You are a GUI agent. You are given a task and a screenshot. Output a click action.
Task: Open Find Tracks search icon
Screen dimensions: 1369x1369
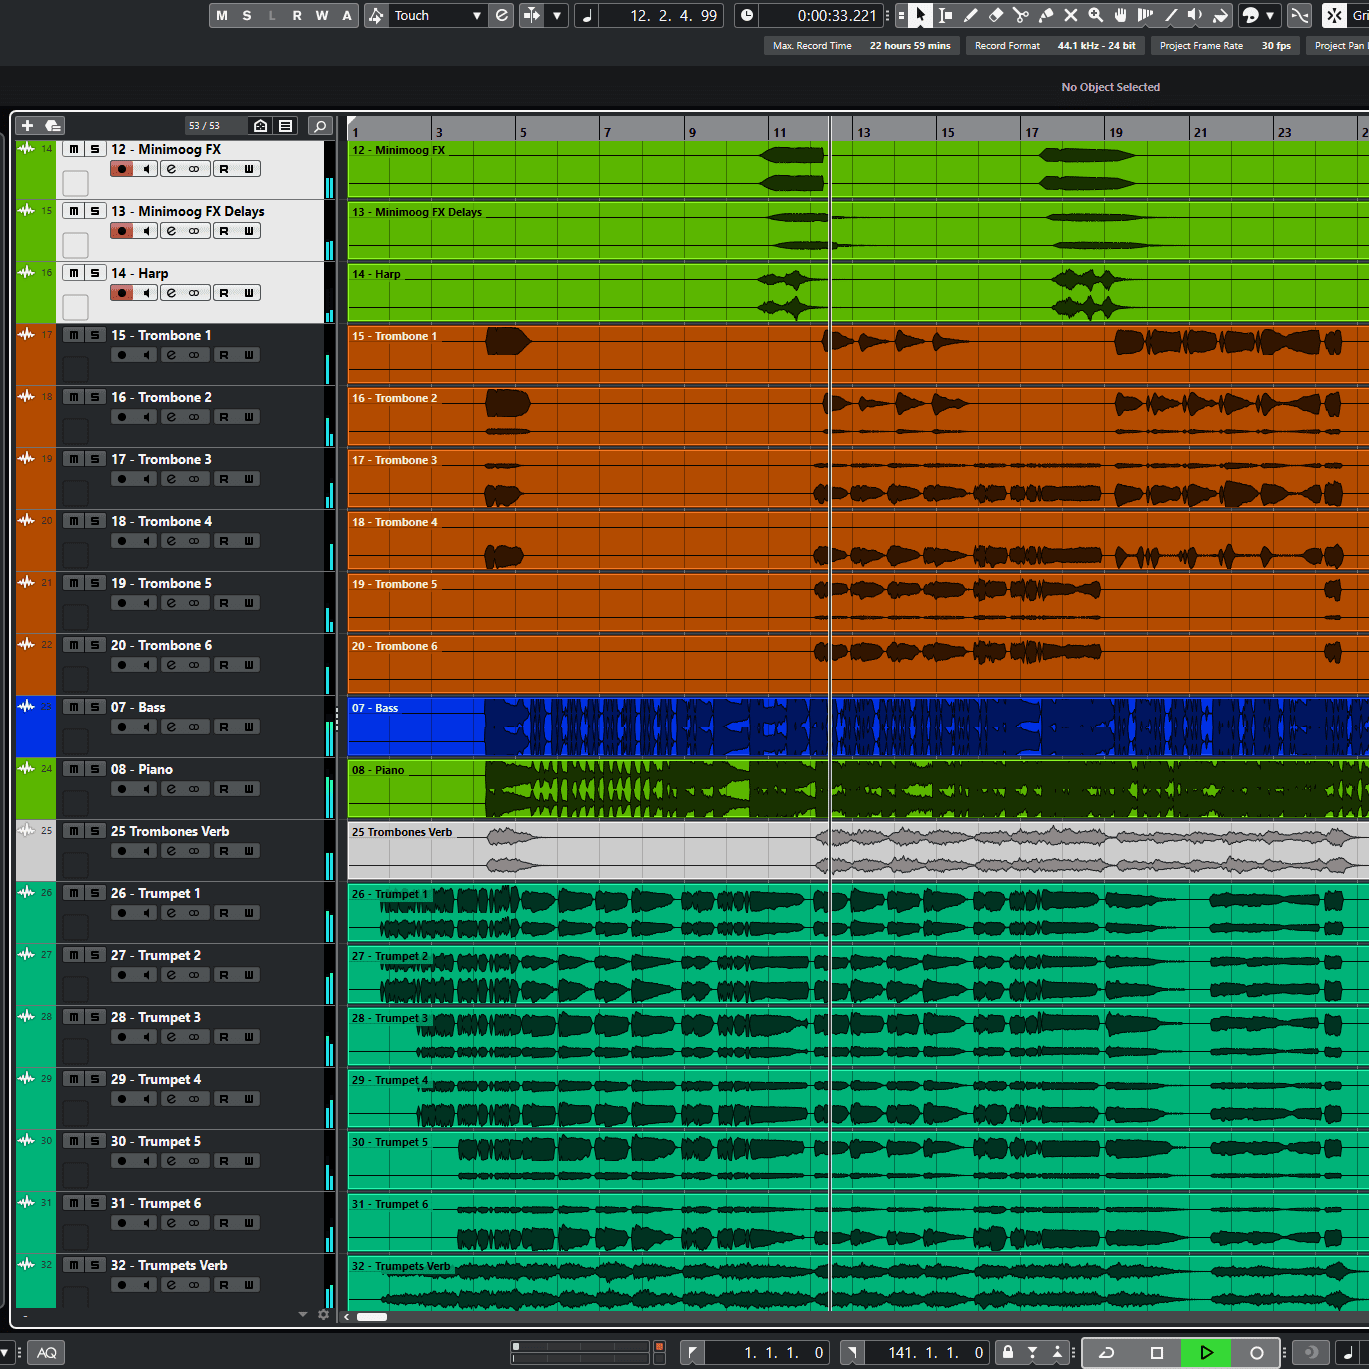coord(320,125)
